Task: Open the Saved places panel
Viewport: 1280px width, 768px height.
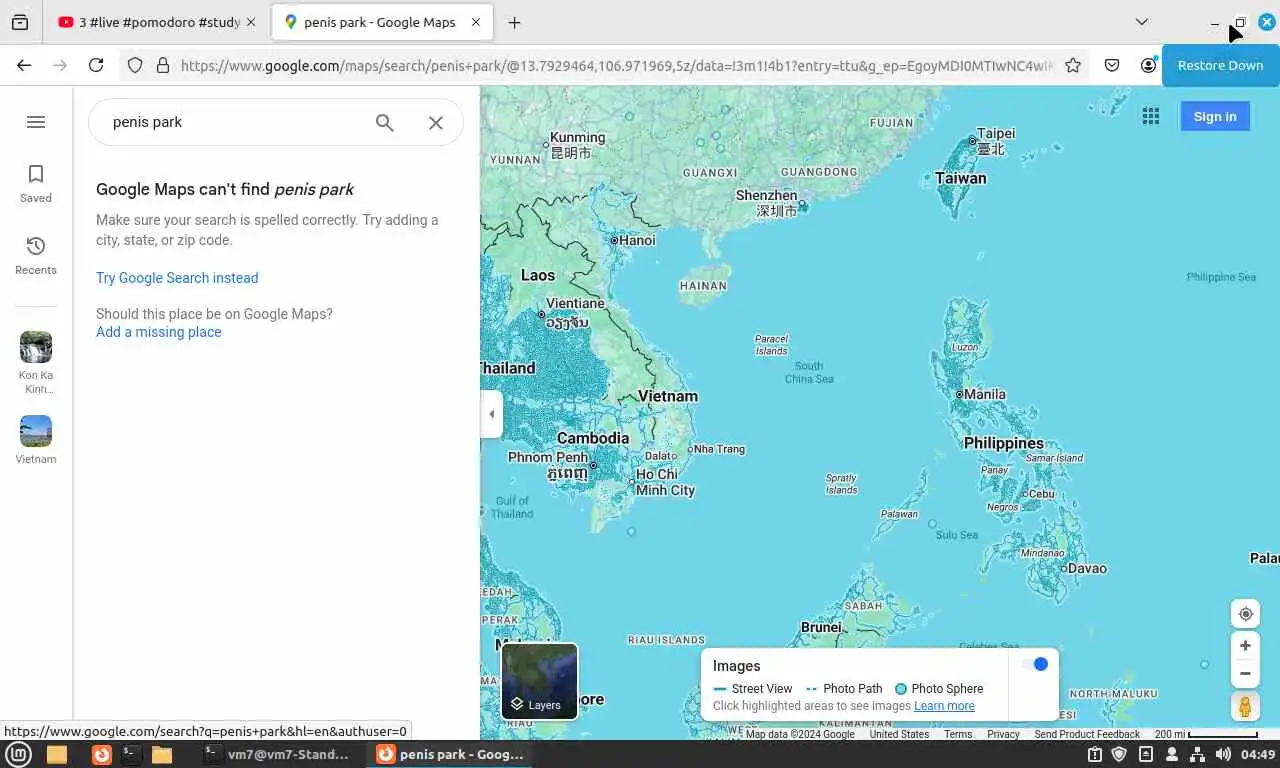Action: click(36, 184)
